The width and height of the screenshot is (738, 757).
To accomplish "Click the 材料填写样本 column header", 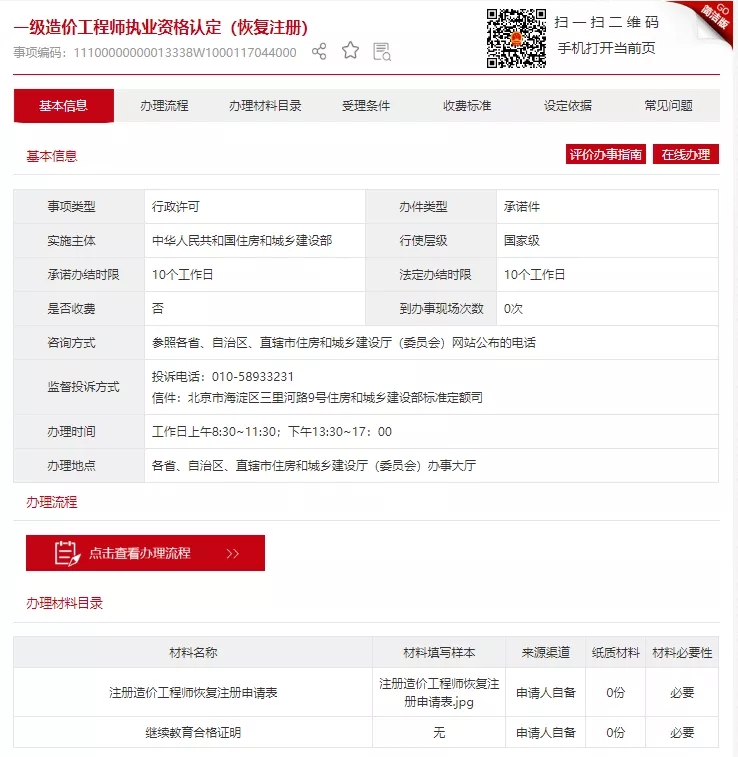I will point(439,653).
